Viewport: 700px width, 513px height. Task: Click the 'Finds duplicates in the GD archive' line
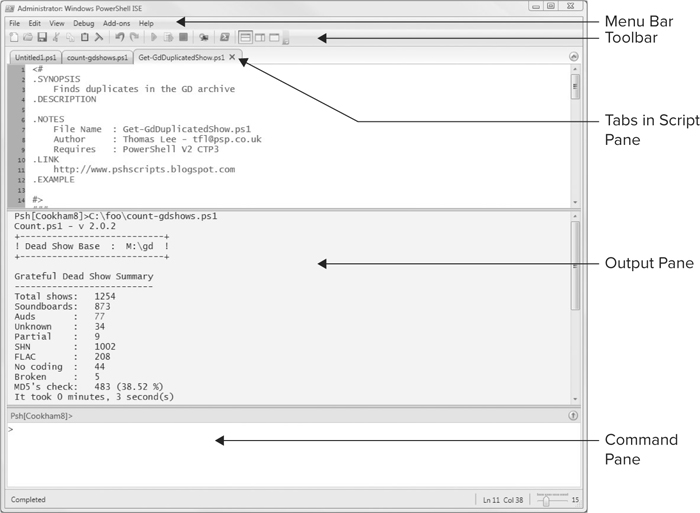(144, 89)
